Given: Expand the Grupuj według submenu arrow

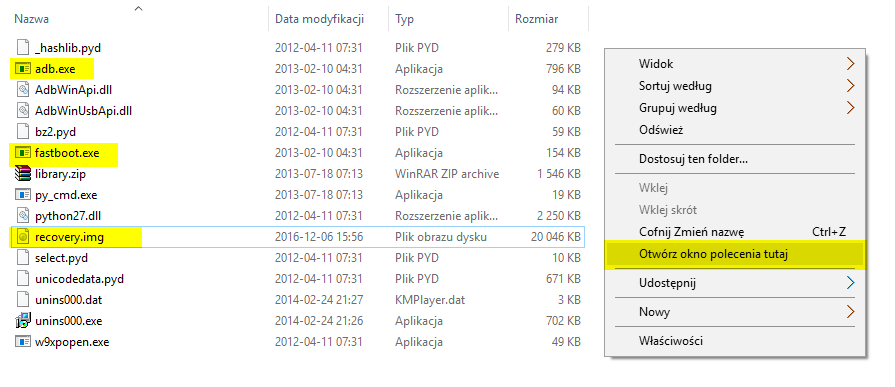Looking at the screenshot, I should (850, 108).
